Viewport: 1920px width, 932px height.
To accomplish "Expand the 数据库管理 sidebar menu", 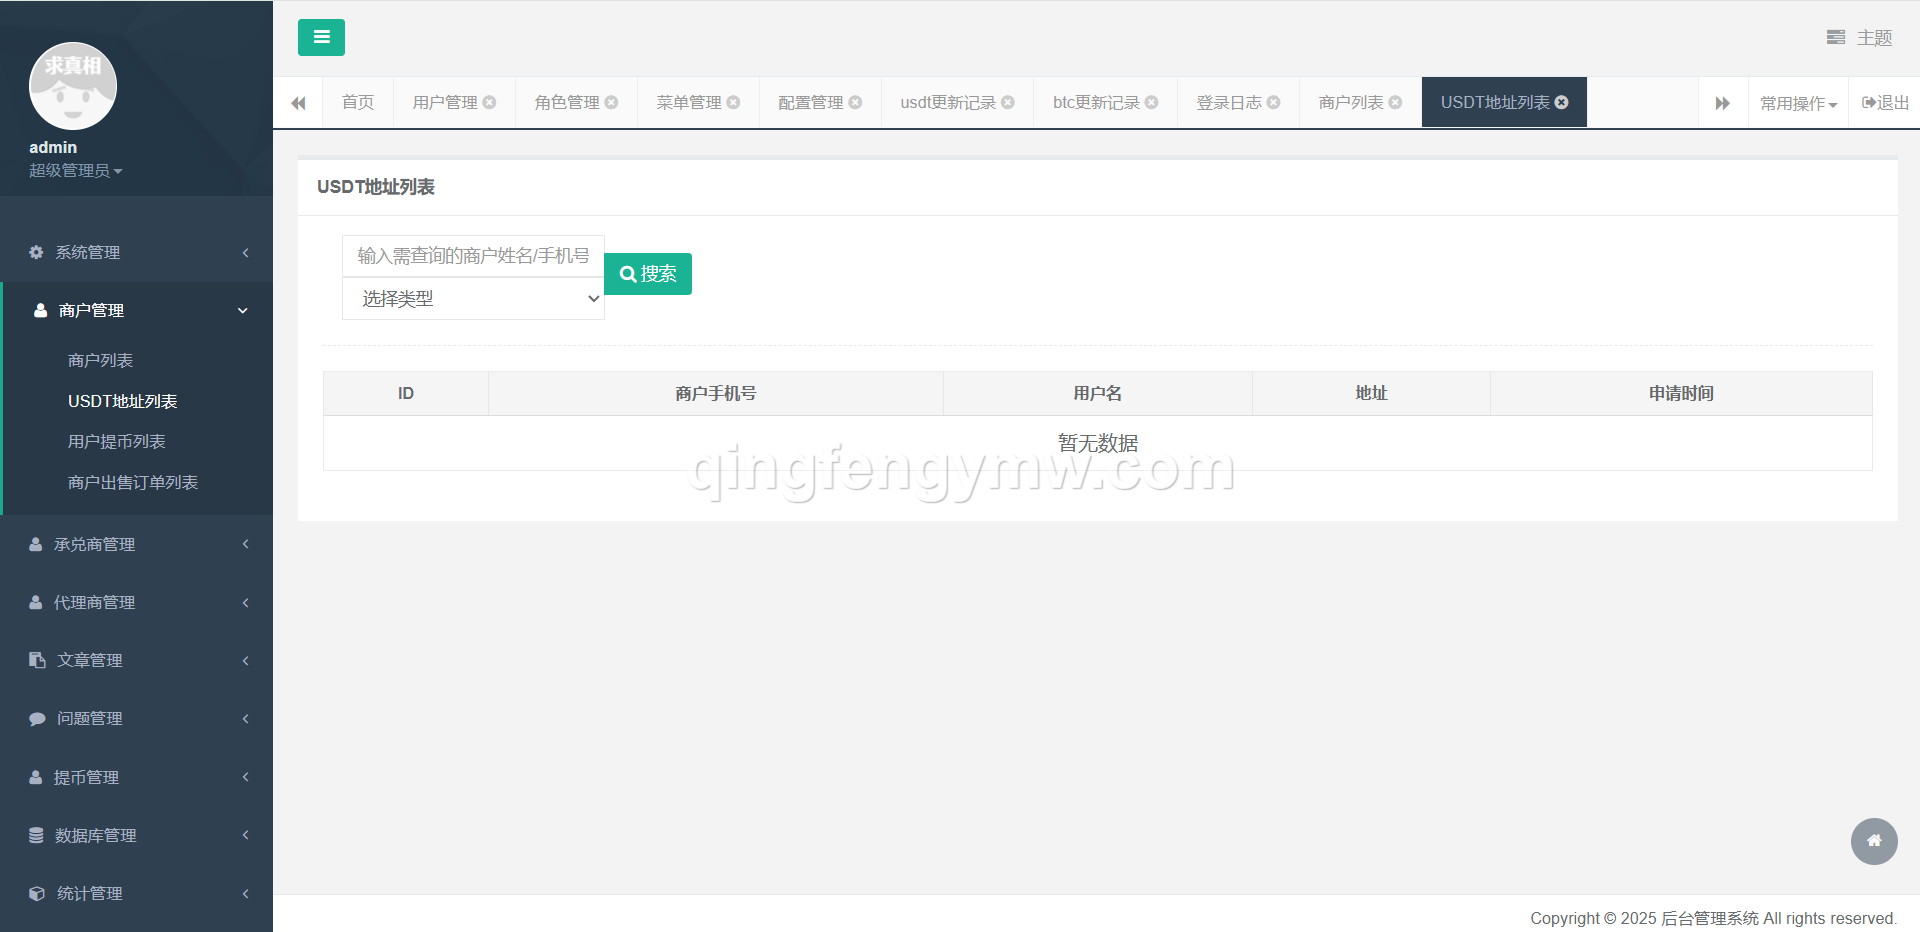I will 137,835.
